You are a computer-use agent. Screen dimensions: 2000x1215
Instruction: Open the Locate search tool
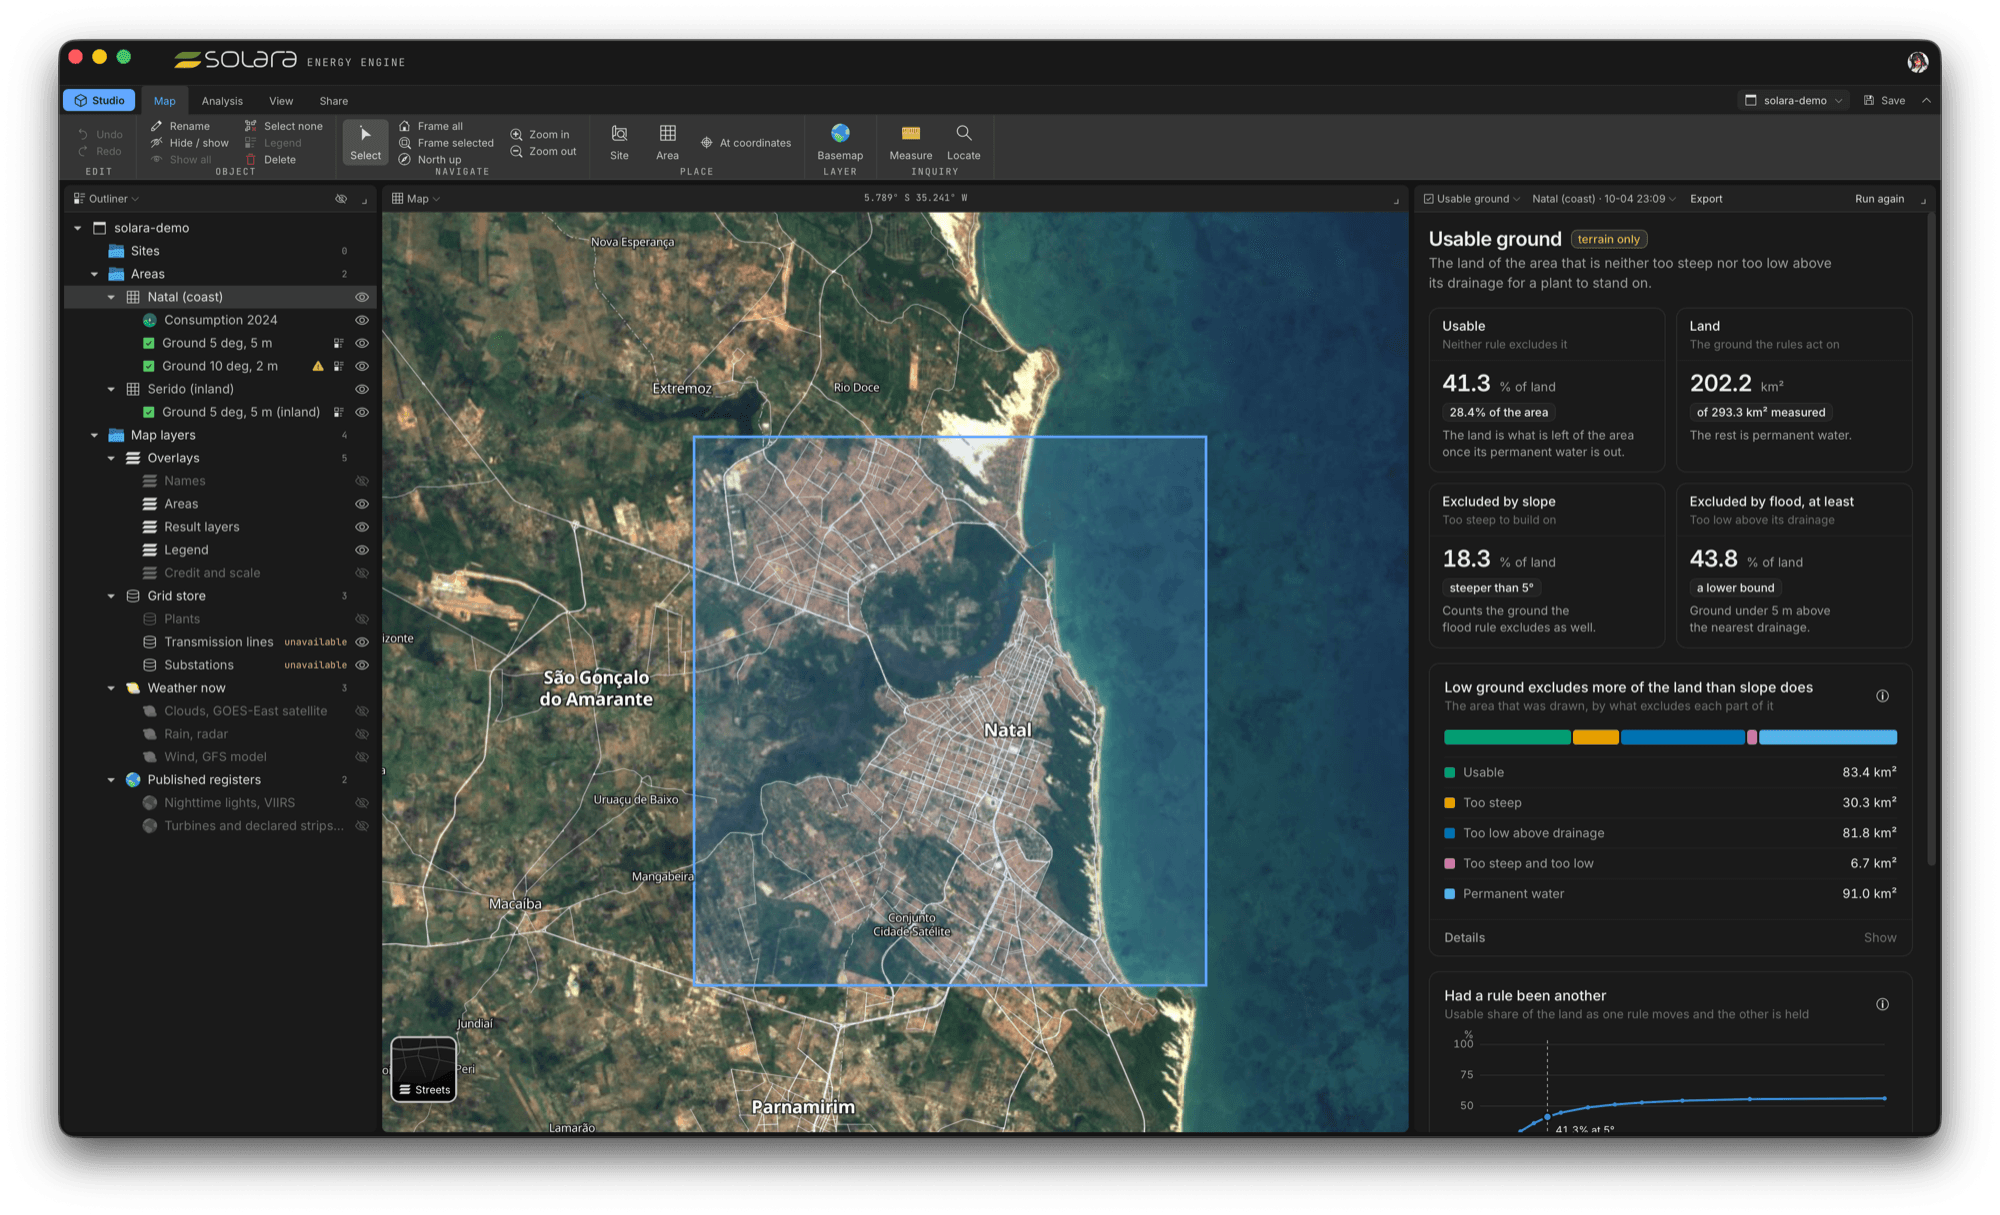(963, 142)
